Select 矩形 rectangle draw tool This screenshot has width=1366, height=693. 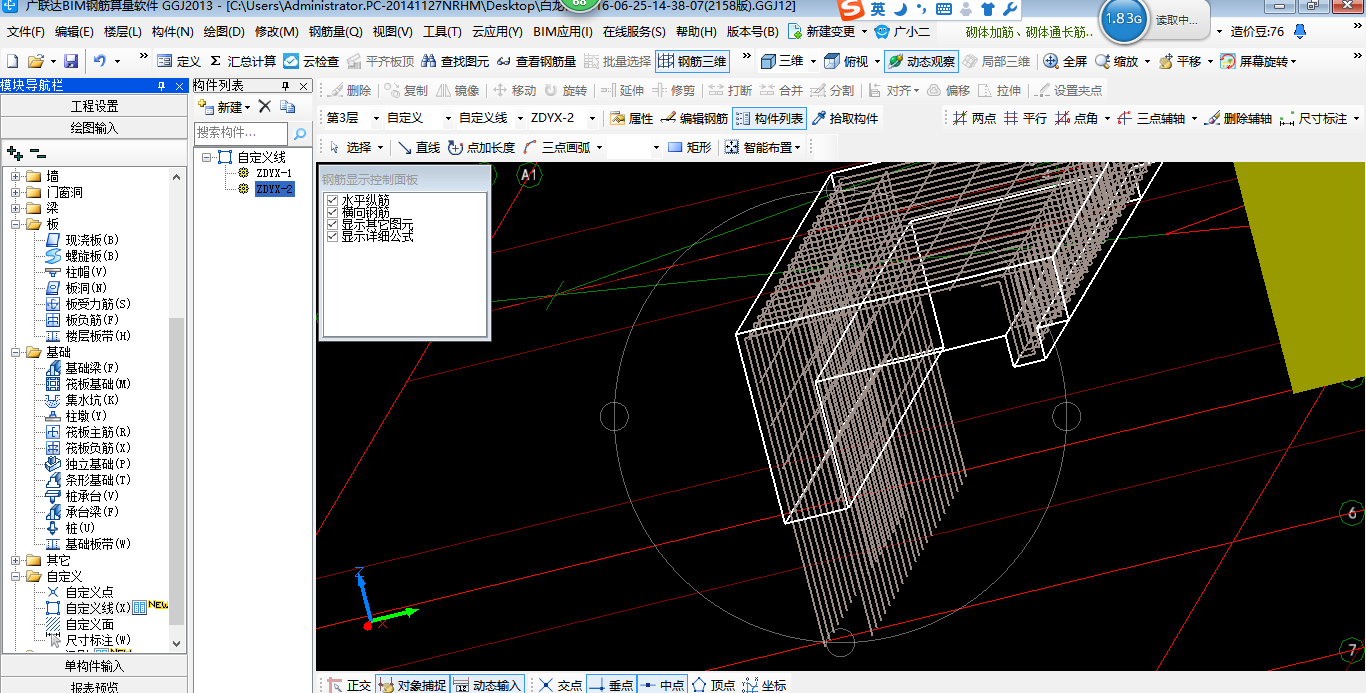pyautogui.click(x=689, y=147)
